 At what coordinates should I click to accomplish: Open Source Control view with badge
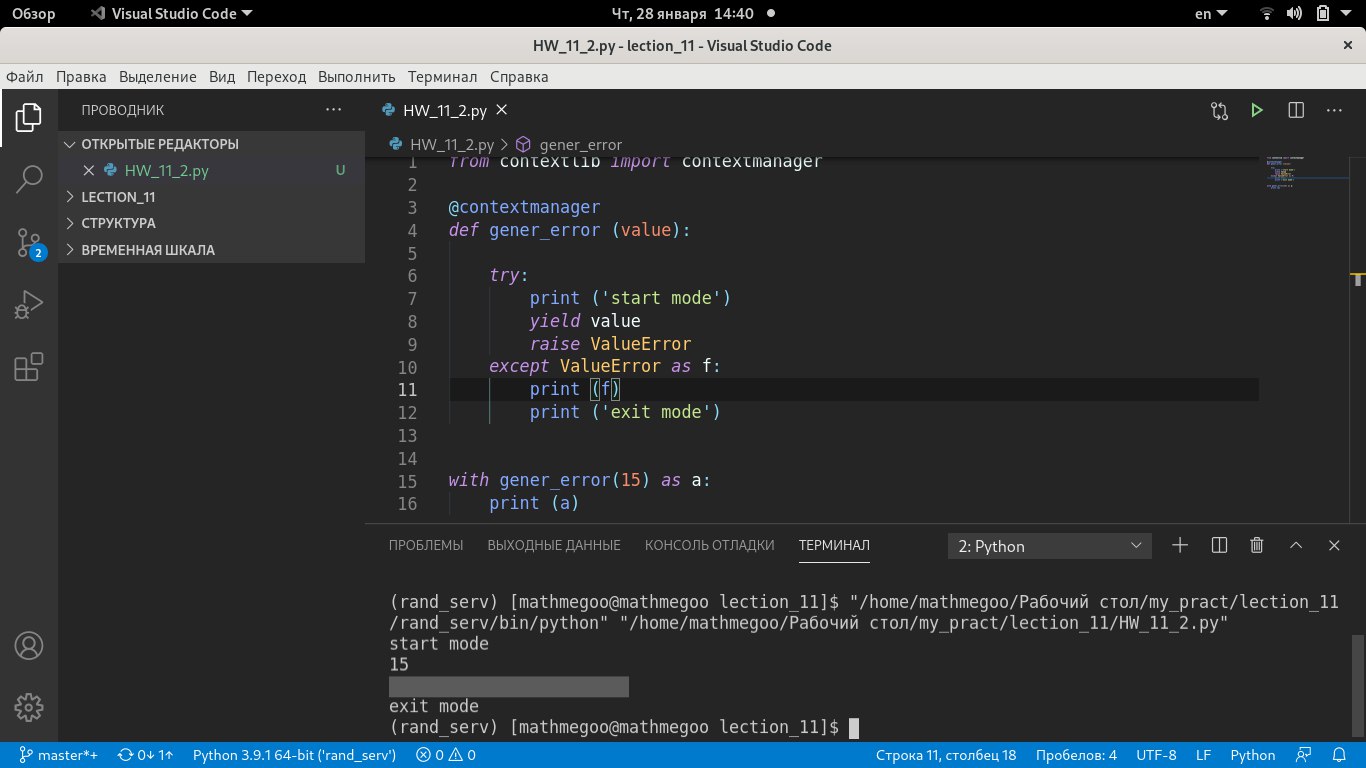(x=28, y=243)
